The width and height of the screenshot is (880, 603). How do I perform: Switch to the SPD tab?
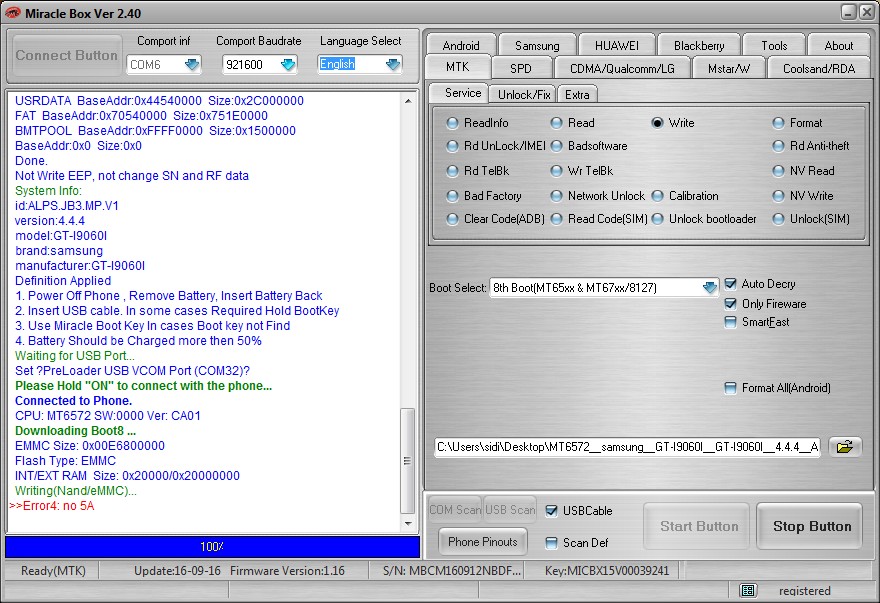tap(520, 68)
